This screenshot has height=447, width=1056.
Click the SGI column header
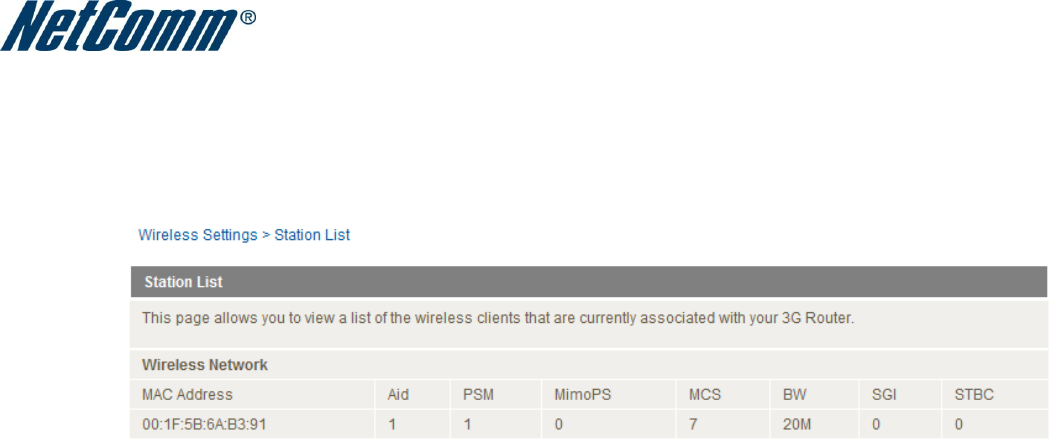pyautogui.click(x=884, y=395)
